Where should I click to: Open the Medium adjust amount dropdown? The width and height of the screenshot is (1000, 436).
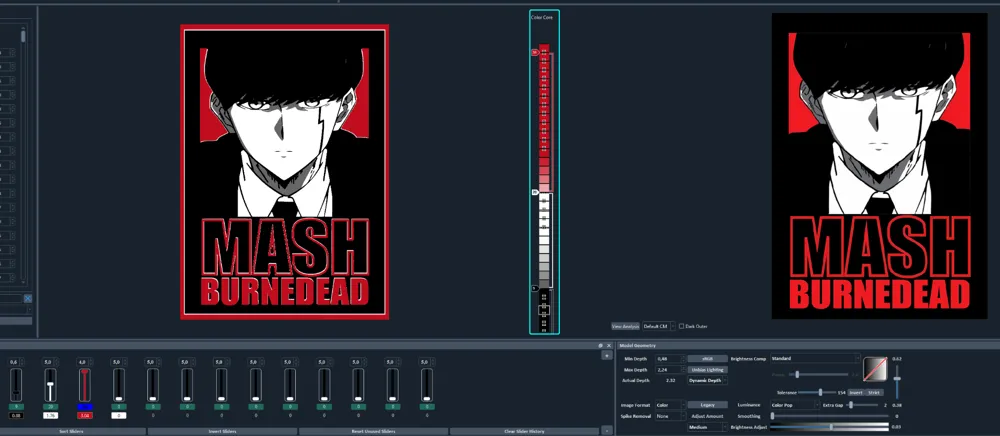pyautogui.click(x=707, y=427)
